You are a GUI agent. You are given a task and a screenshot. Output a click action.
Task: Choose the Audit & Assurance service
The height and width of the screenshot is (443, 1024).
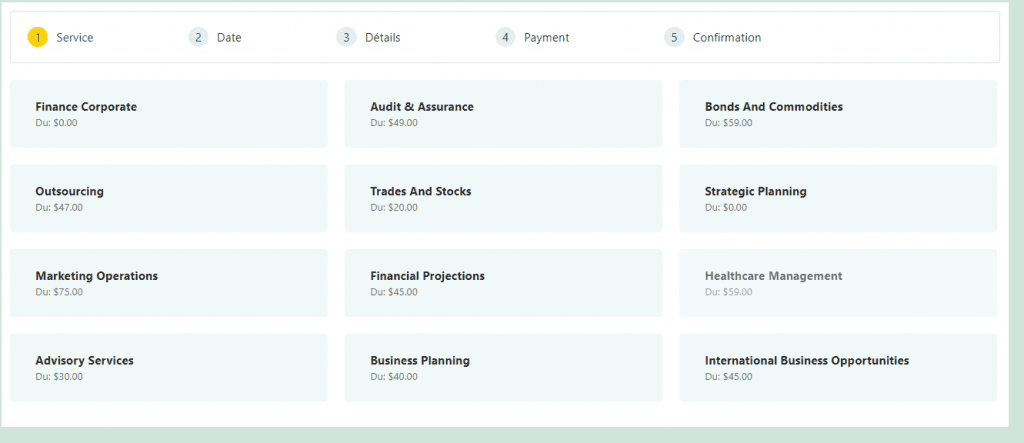click(503, 114)
